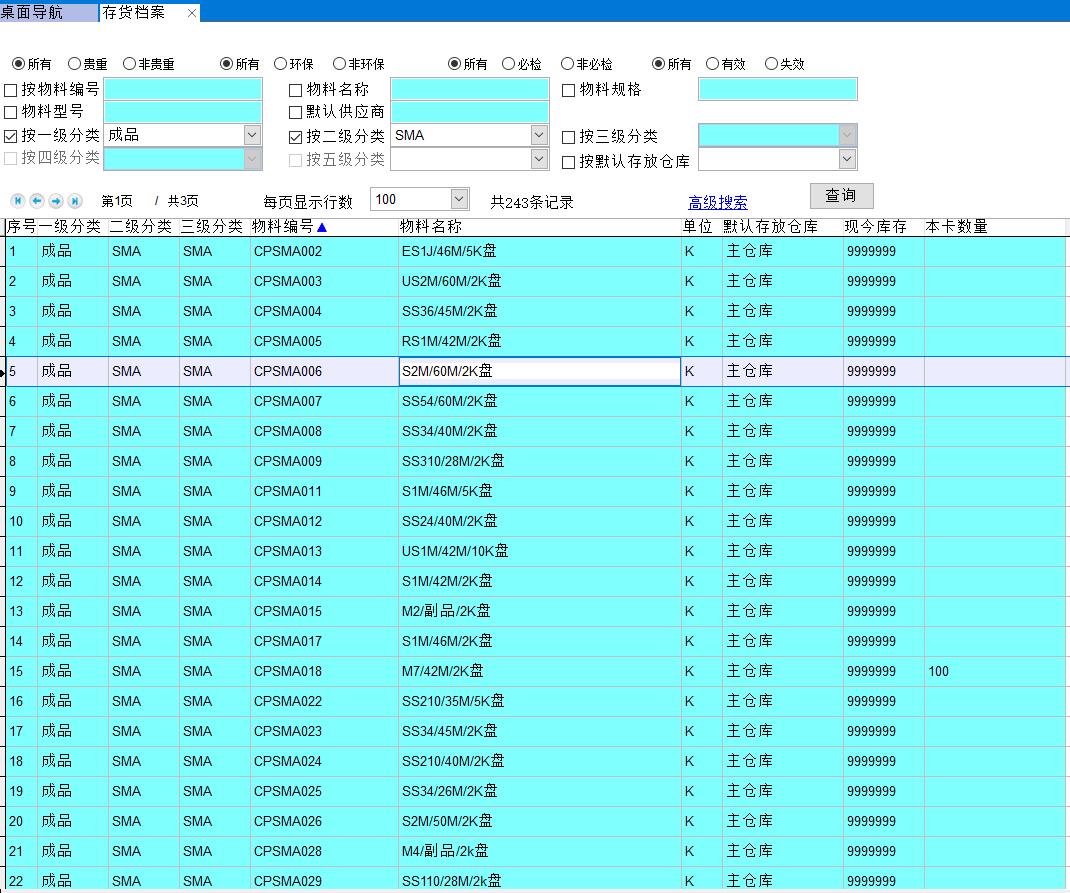Open the rows-per-page dropdown showing 100
Screen dimensions: 1070x893
coord(459,200)
